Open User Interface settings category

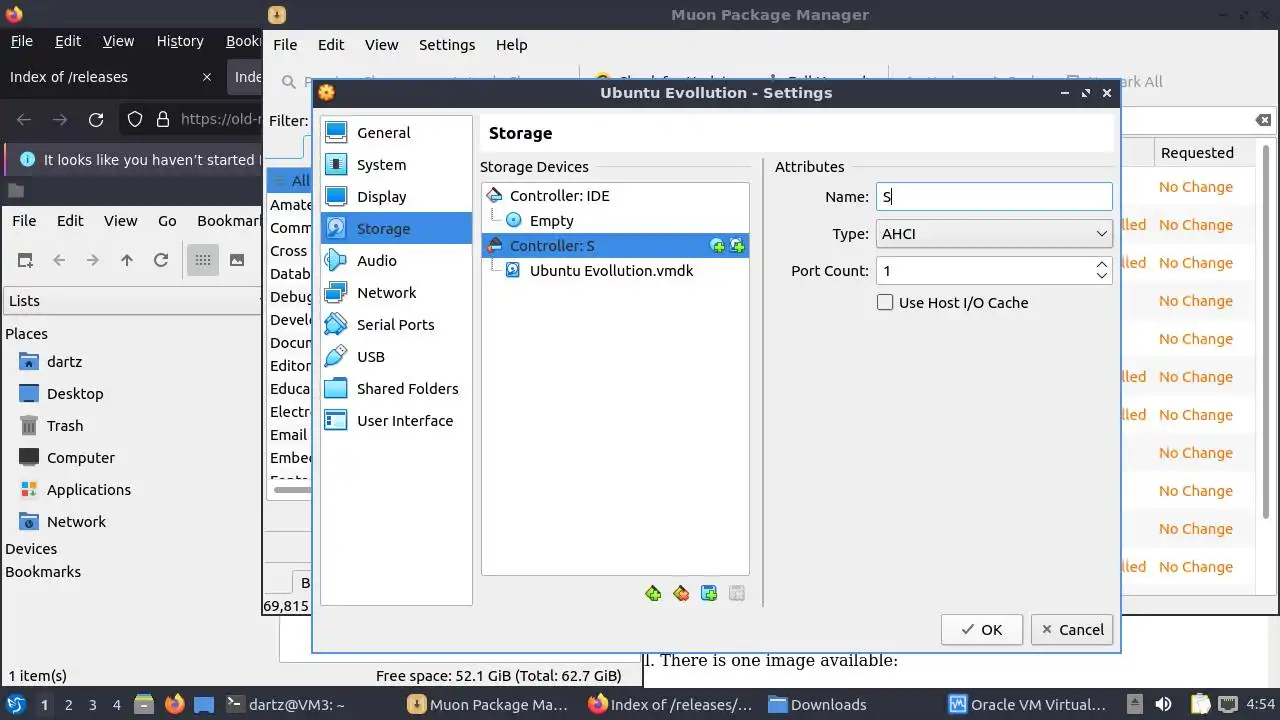pos(396,421)
